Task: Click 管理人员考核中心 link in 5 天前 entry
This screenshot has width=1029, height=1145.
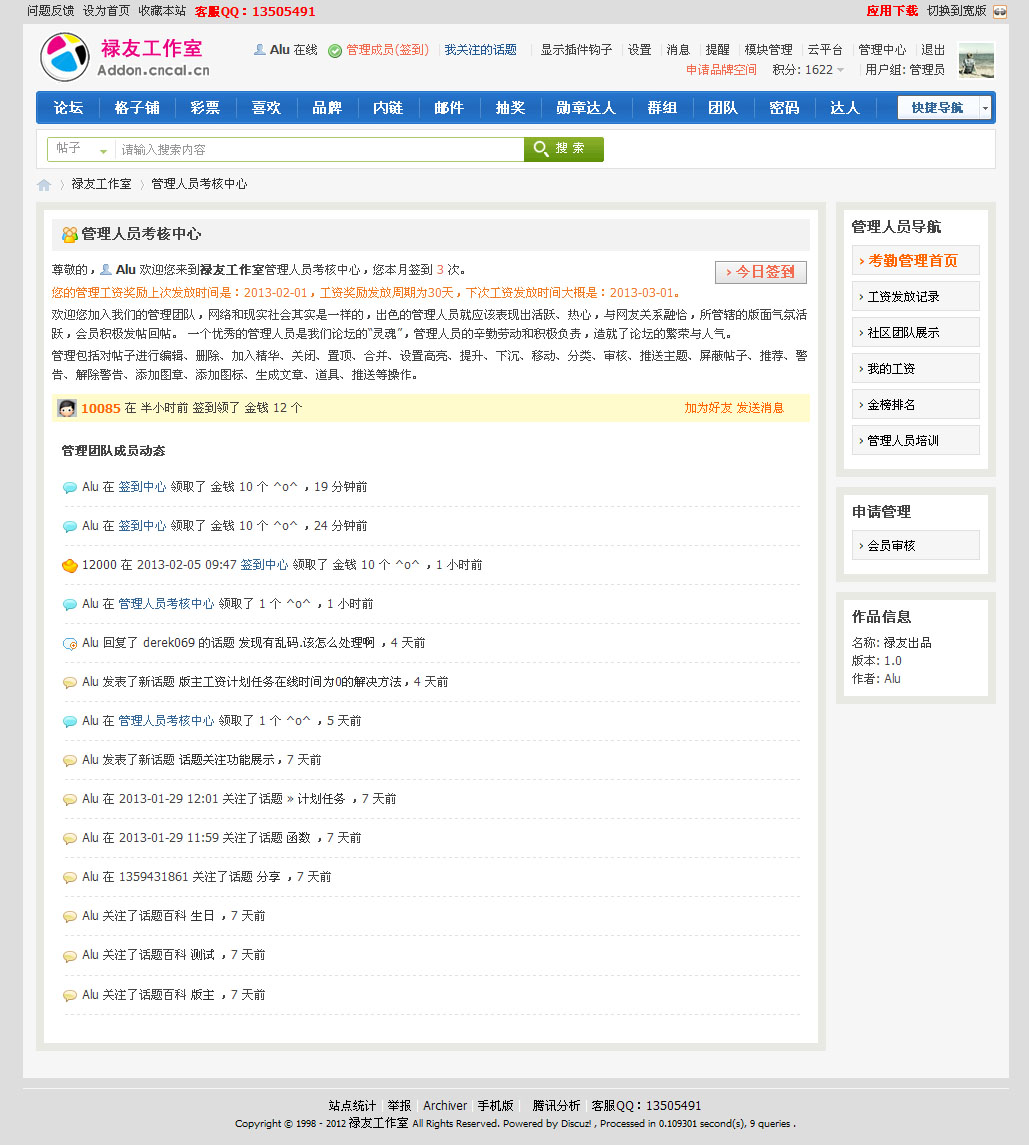Action: [x=167, y=721]
